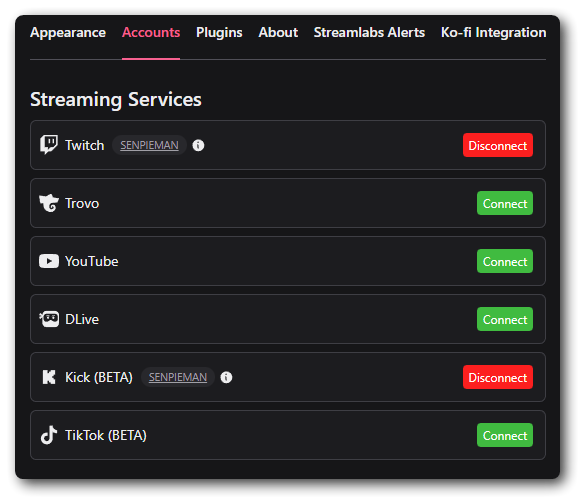Click the TikTok (BETA) label
Screen dimensions: 580x499
106,435
